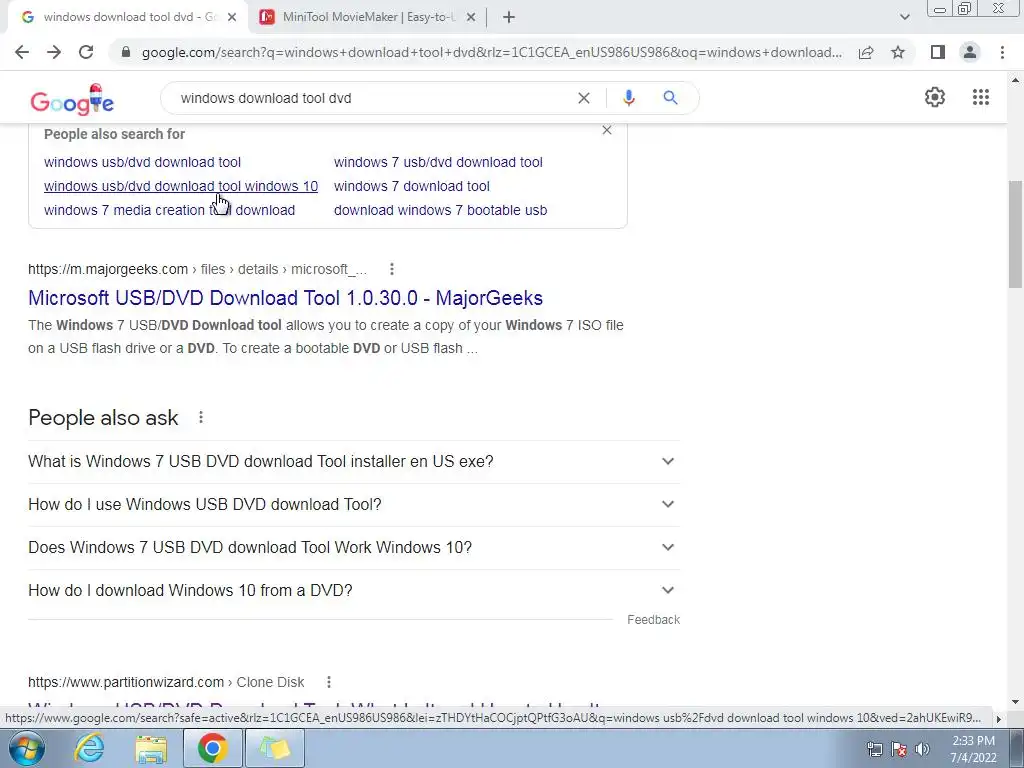Viewport: 1024px width, 768px height.
Task: Open 'download windows 7 bootable usb' suggestion
Action: pos(440,210)
